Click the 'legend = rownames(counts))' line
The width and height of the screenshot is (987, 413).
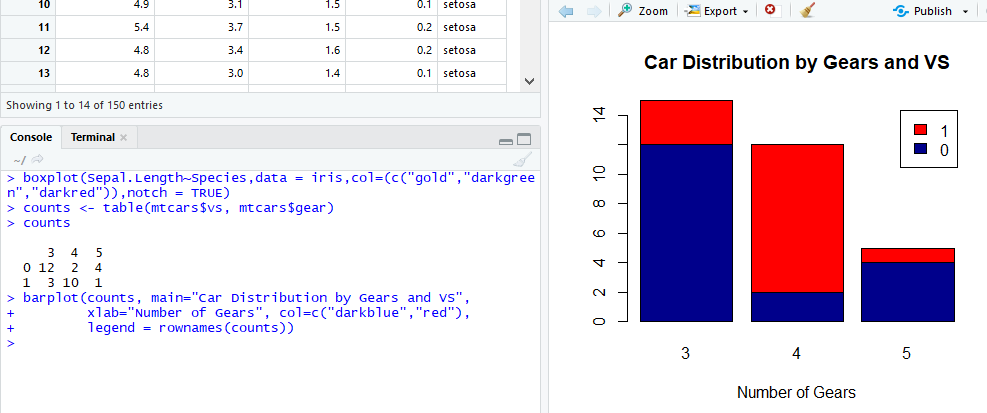191,328
